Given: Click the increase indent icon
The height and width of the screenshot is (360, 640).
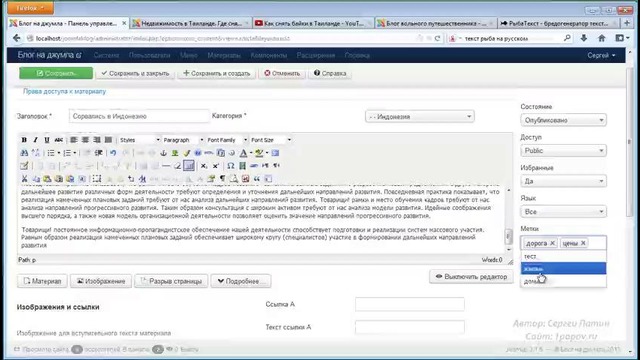Looking at the screenshot, I should 99,153.
